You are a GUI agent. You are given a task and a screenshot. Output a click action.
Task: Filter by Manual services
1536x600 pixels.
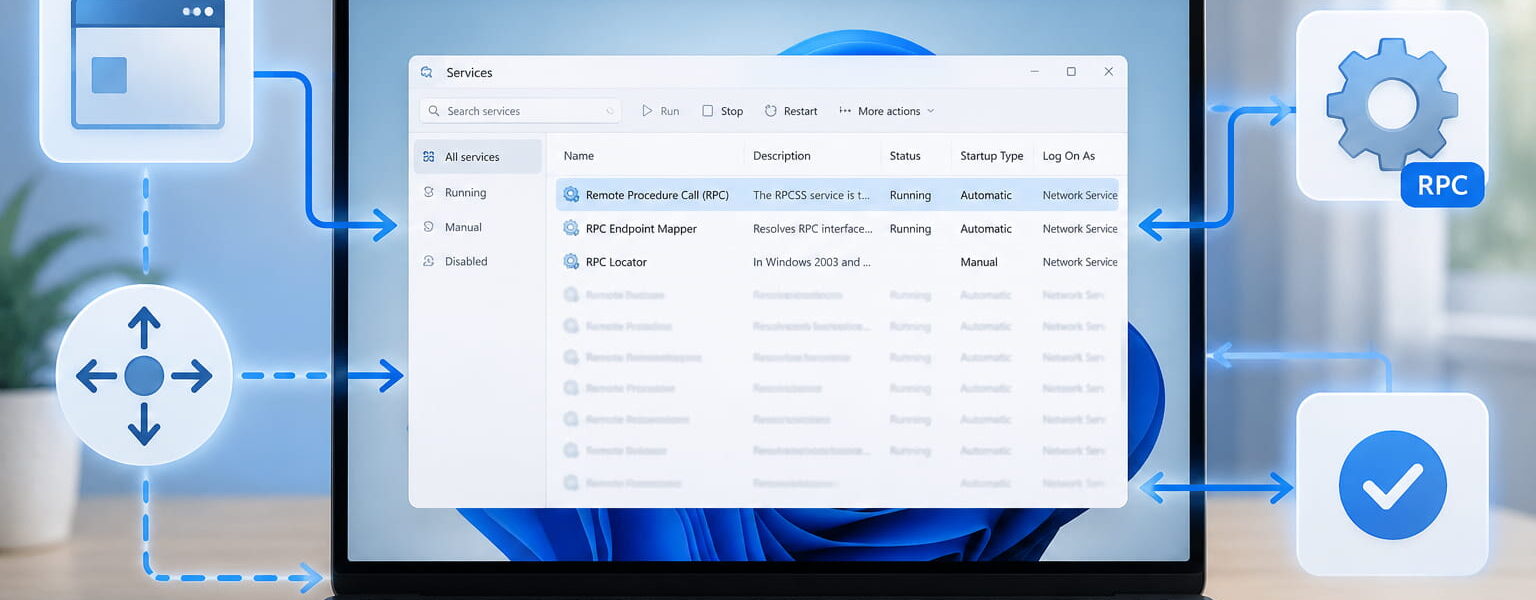pyautogui.click(x=478, y=227)
